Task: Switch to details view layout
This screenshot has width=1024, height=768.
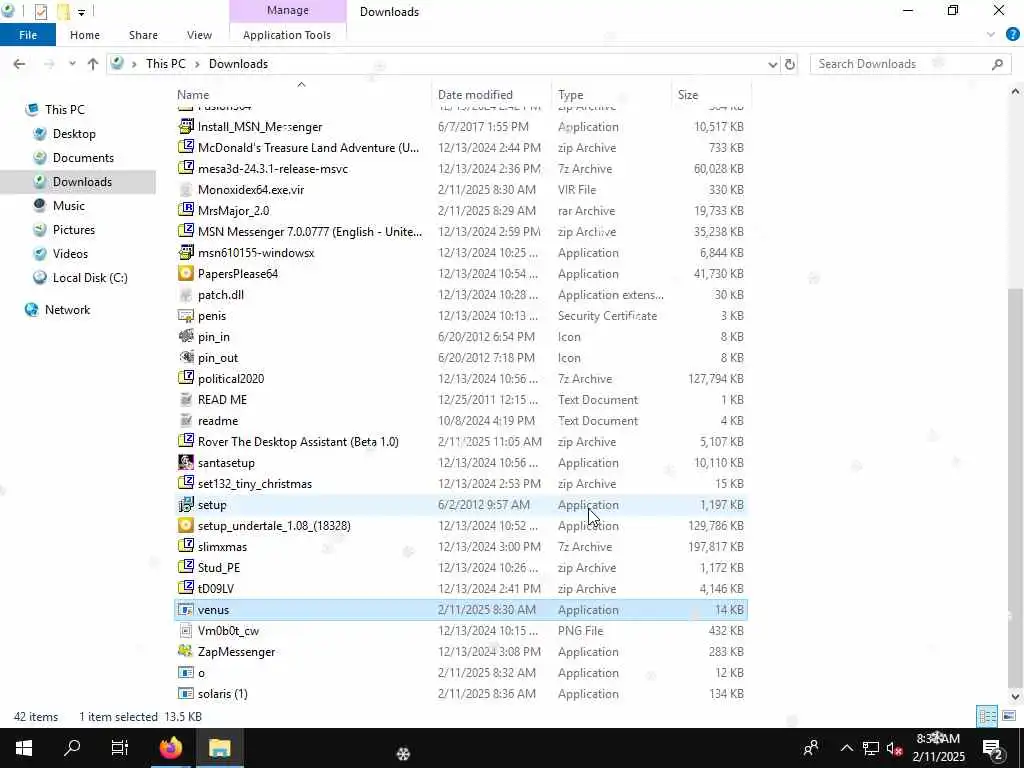Action: [x=987, y=716]
